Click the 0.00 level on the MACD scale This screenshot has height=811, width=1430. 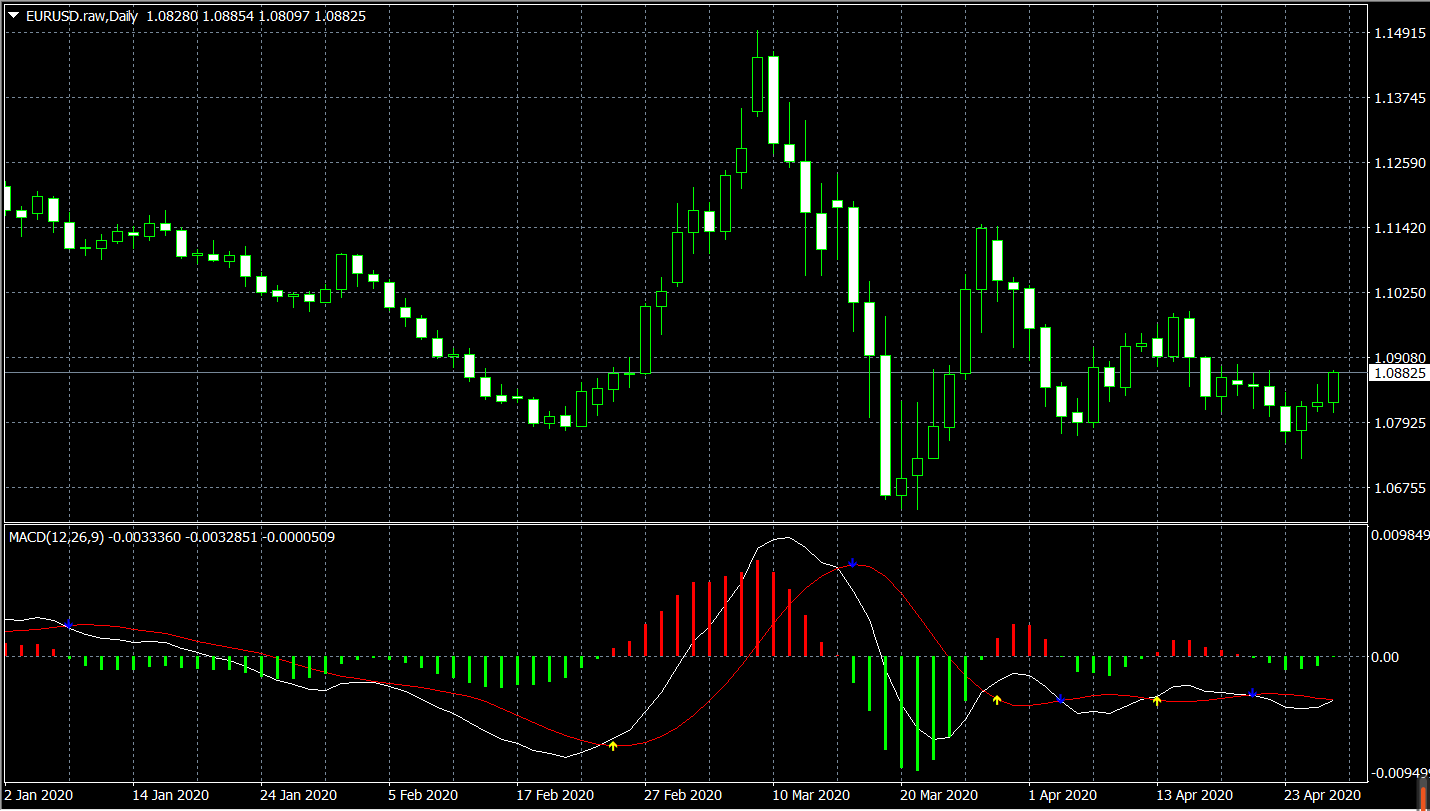tap(1385, 657)
